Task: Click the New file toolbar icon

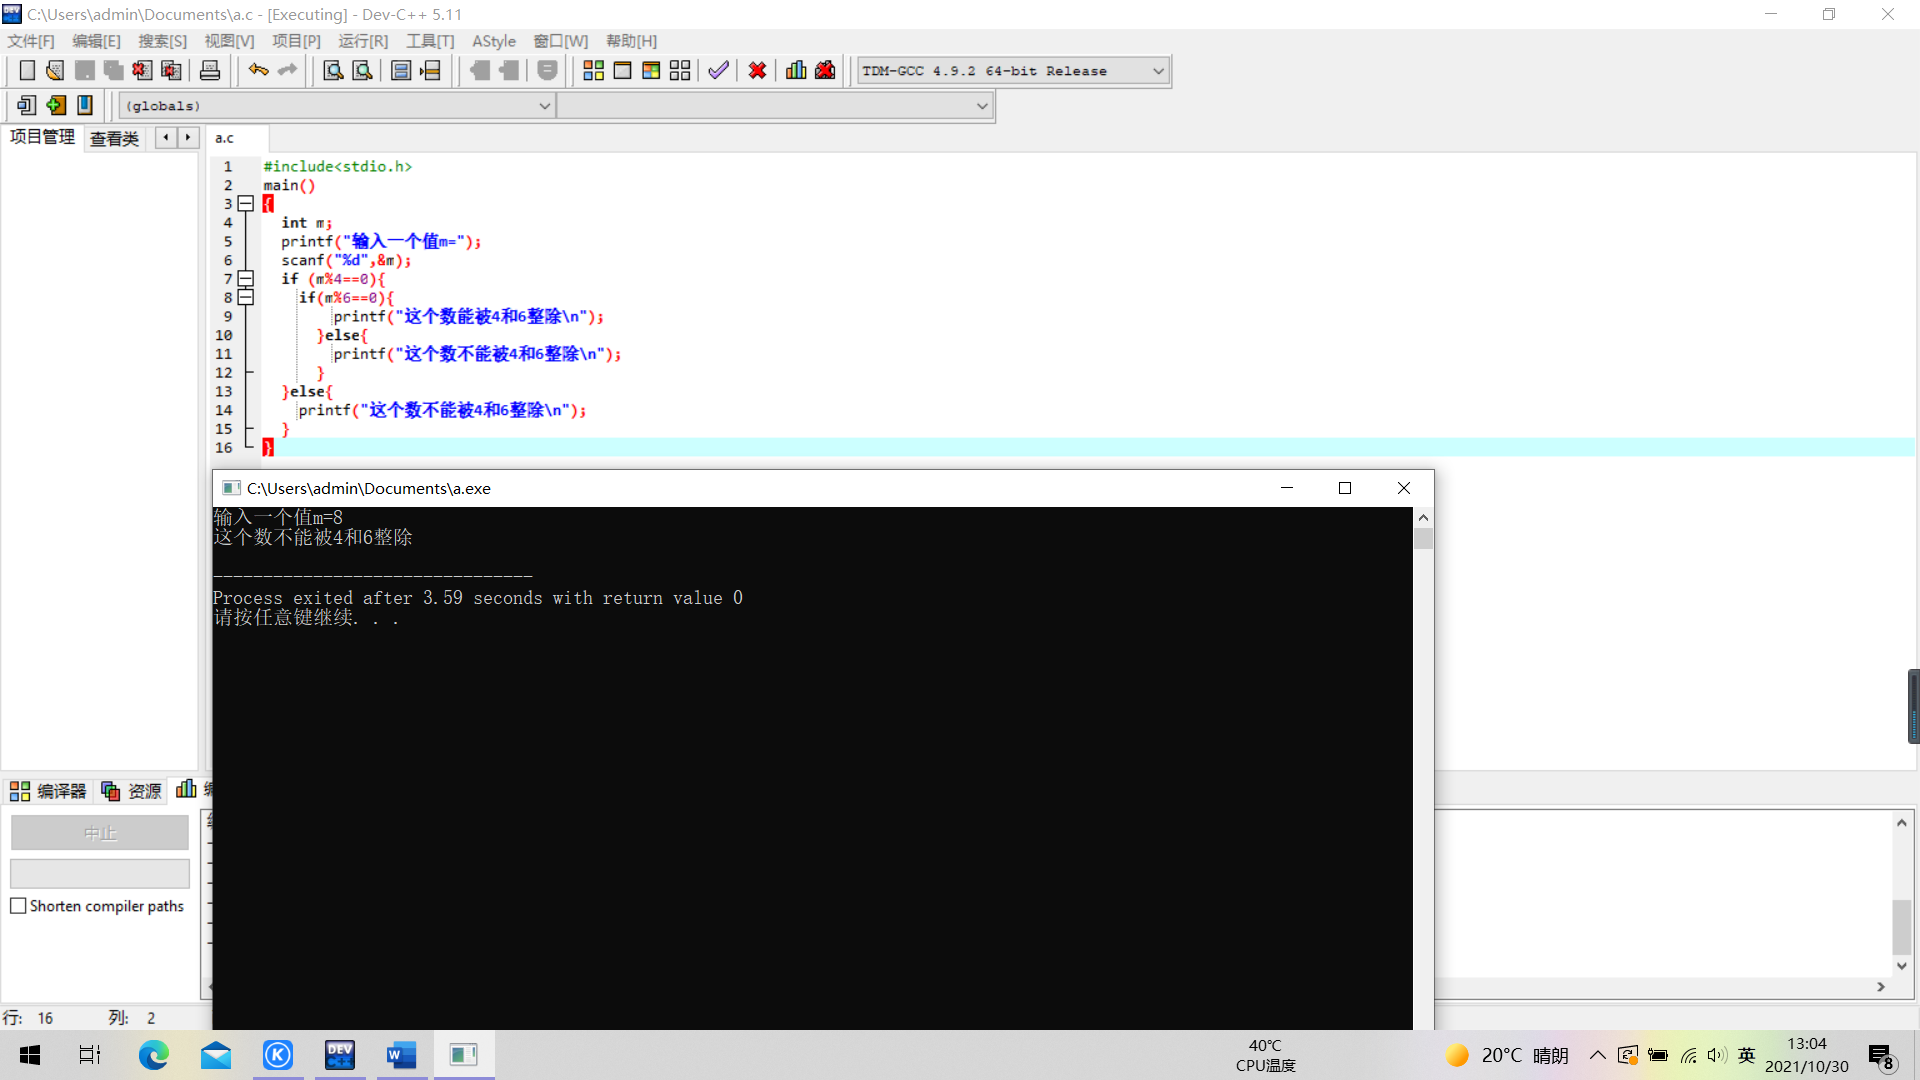Action: click(27, 71)
